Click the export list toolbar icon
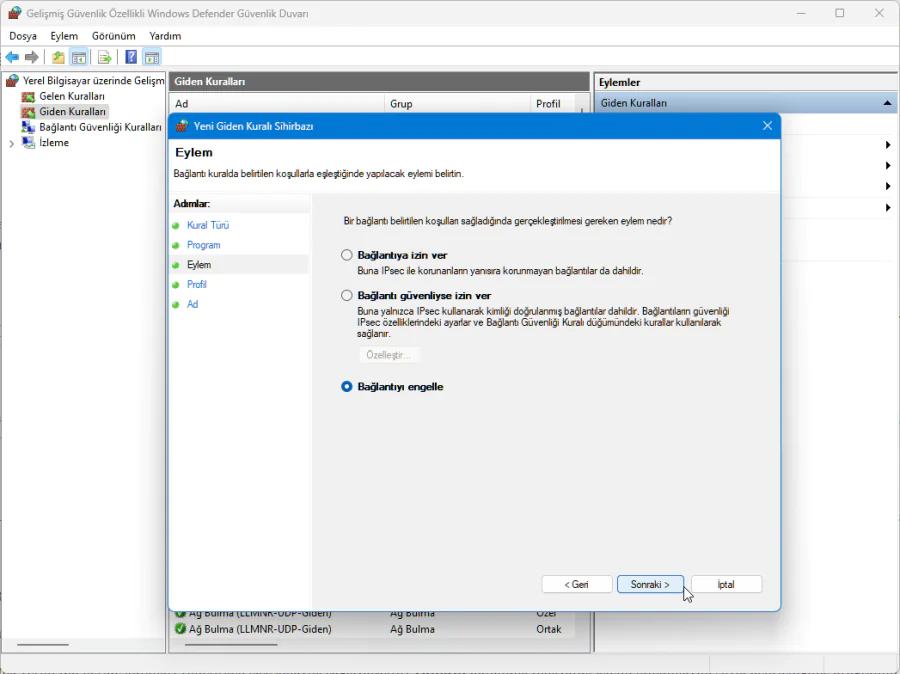Image resolution: width=900 pixels, height=674 pixels. click(104, 58)
